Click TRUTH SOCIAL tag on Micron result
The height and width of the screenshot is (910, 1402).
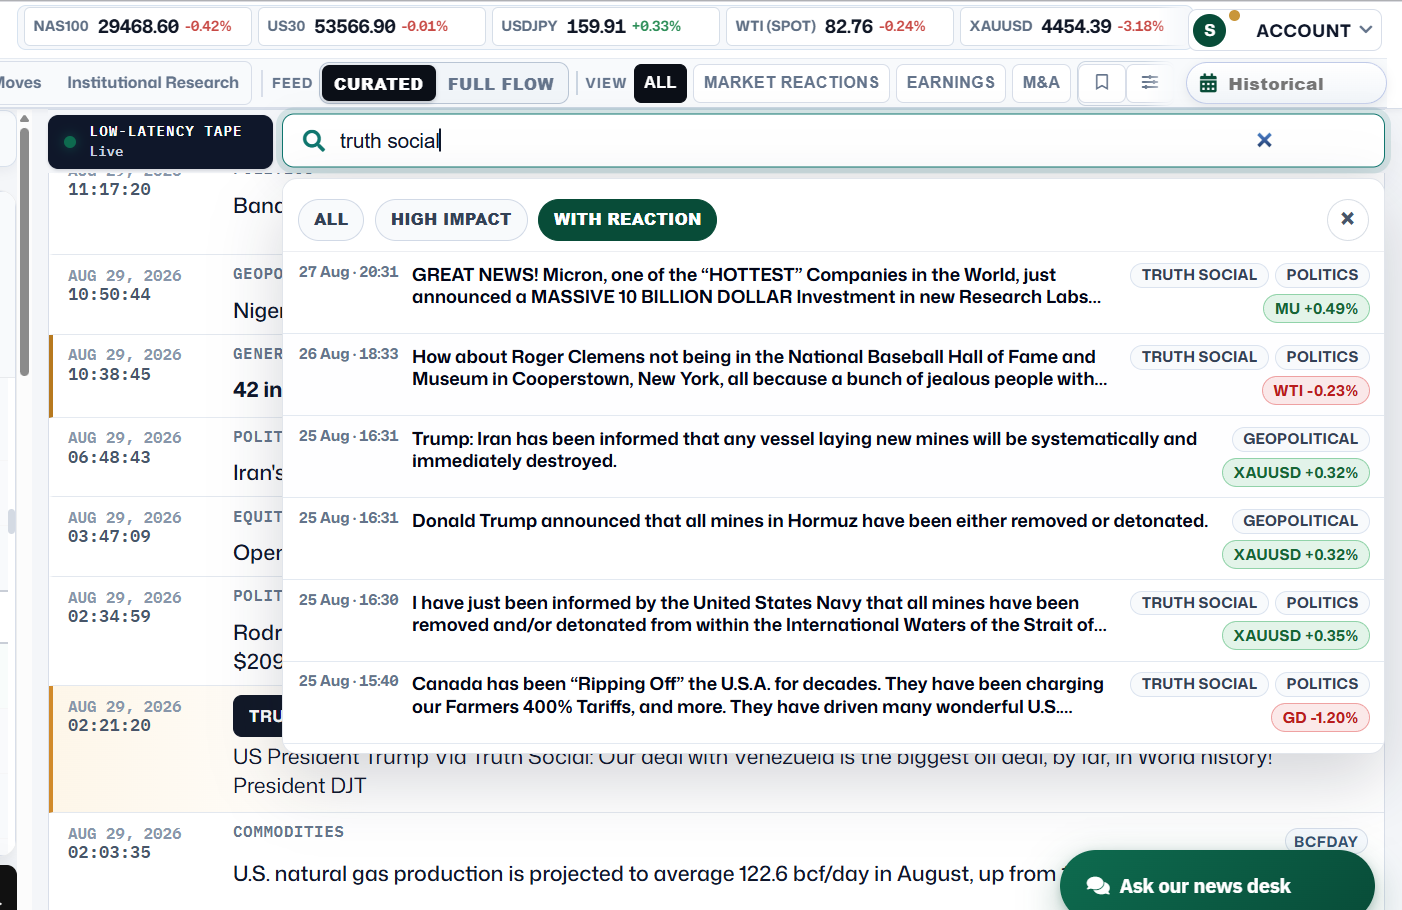(x=1199, y=275)
